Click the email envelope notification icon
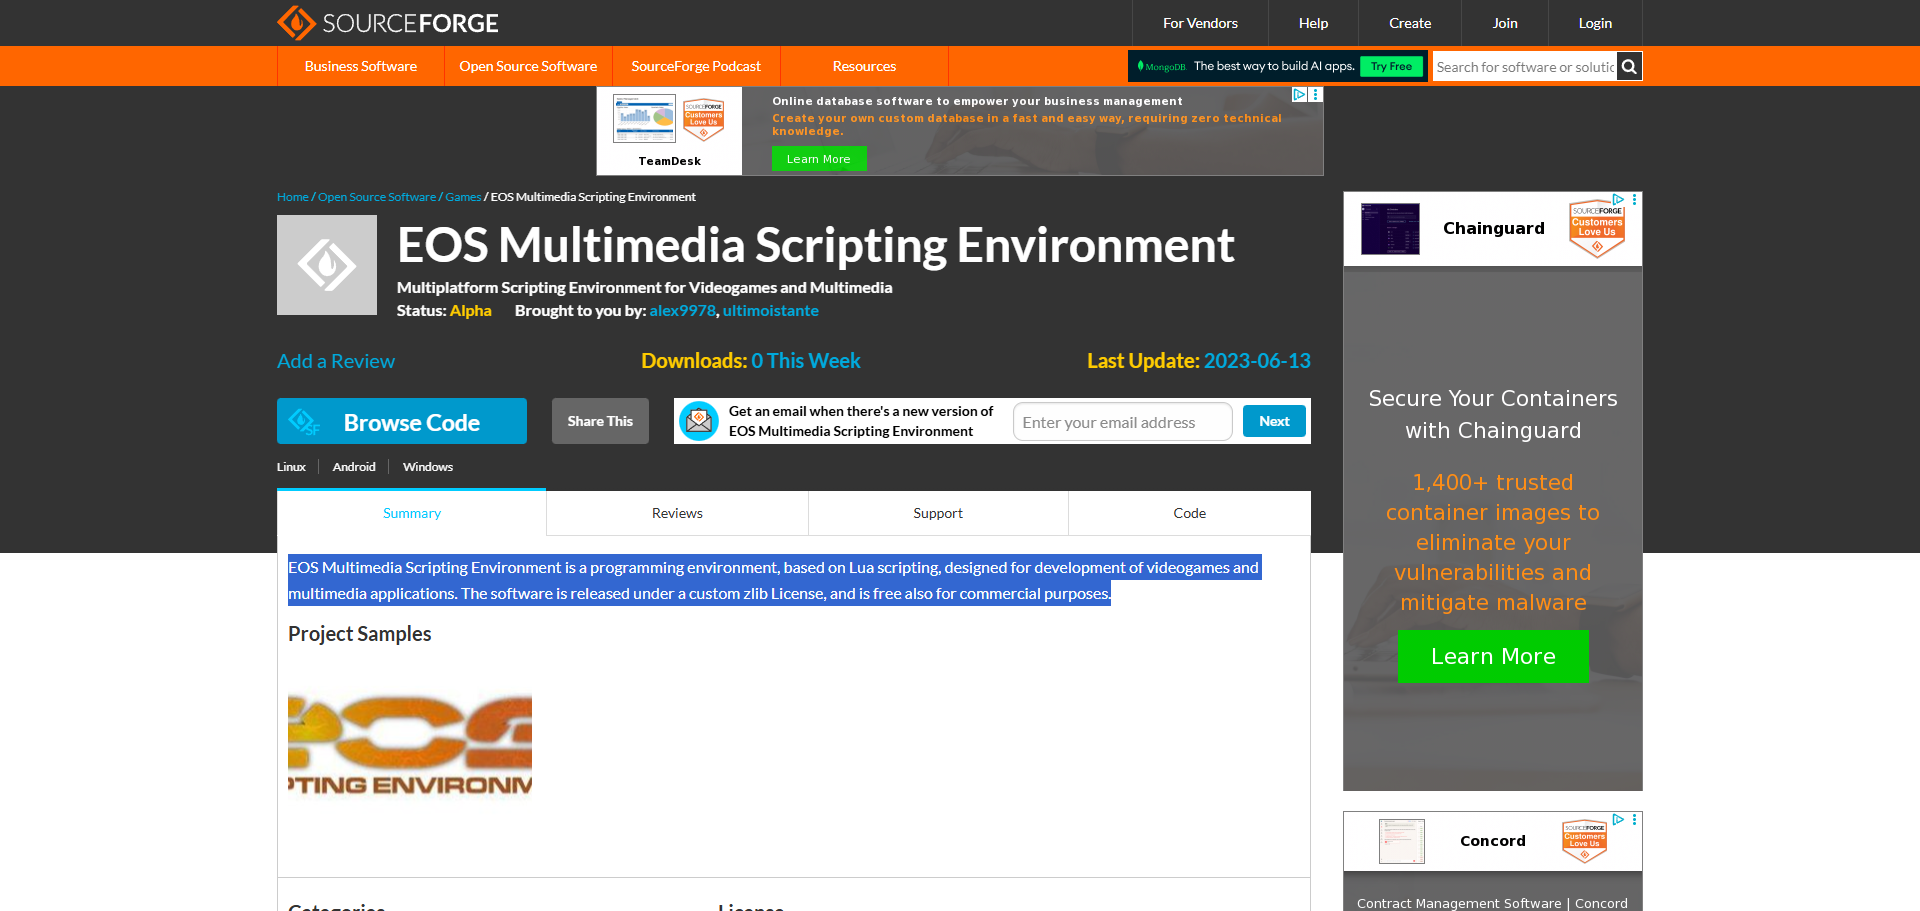This screenshot has height=911, width=1920. point(699,421)
